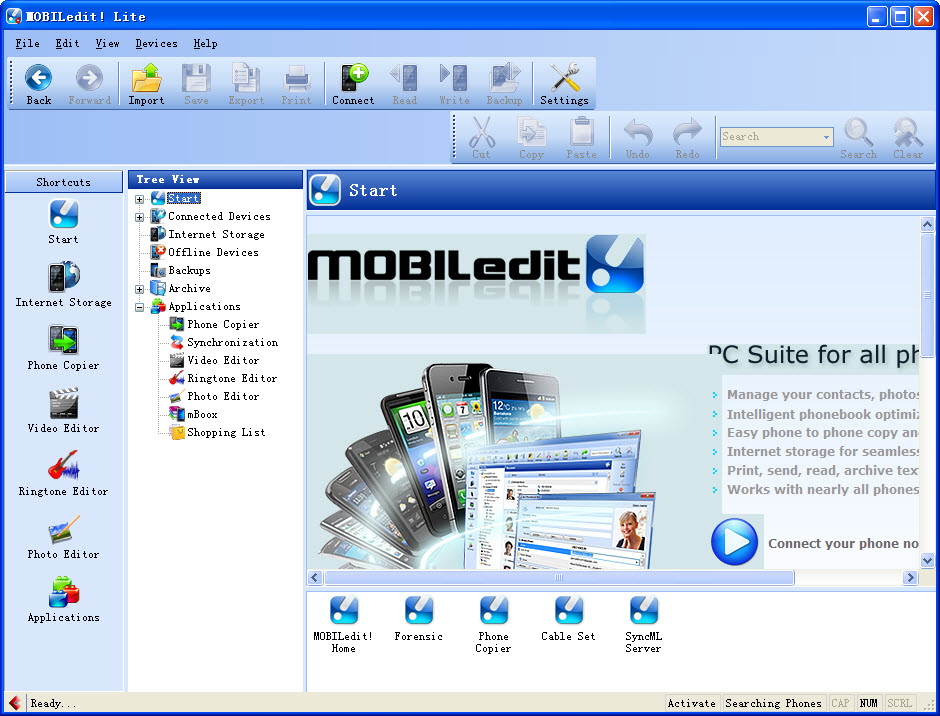Open the Help menu
Image resolution: width=940 pixels, height=716 pixels.
point(205,43)
